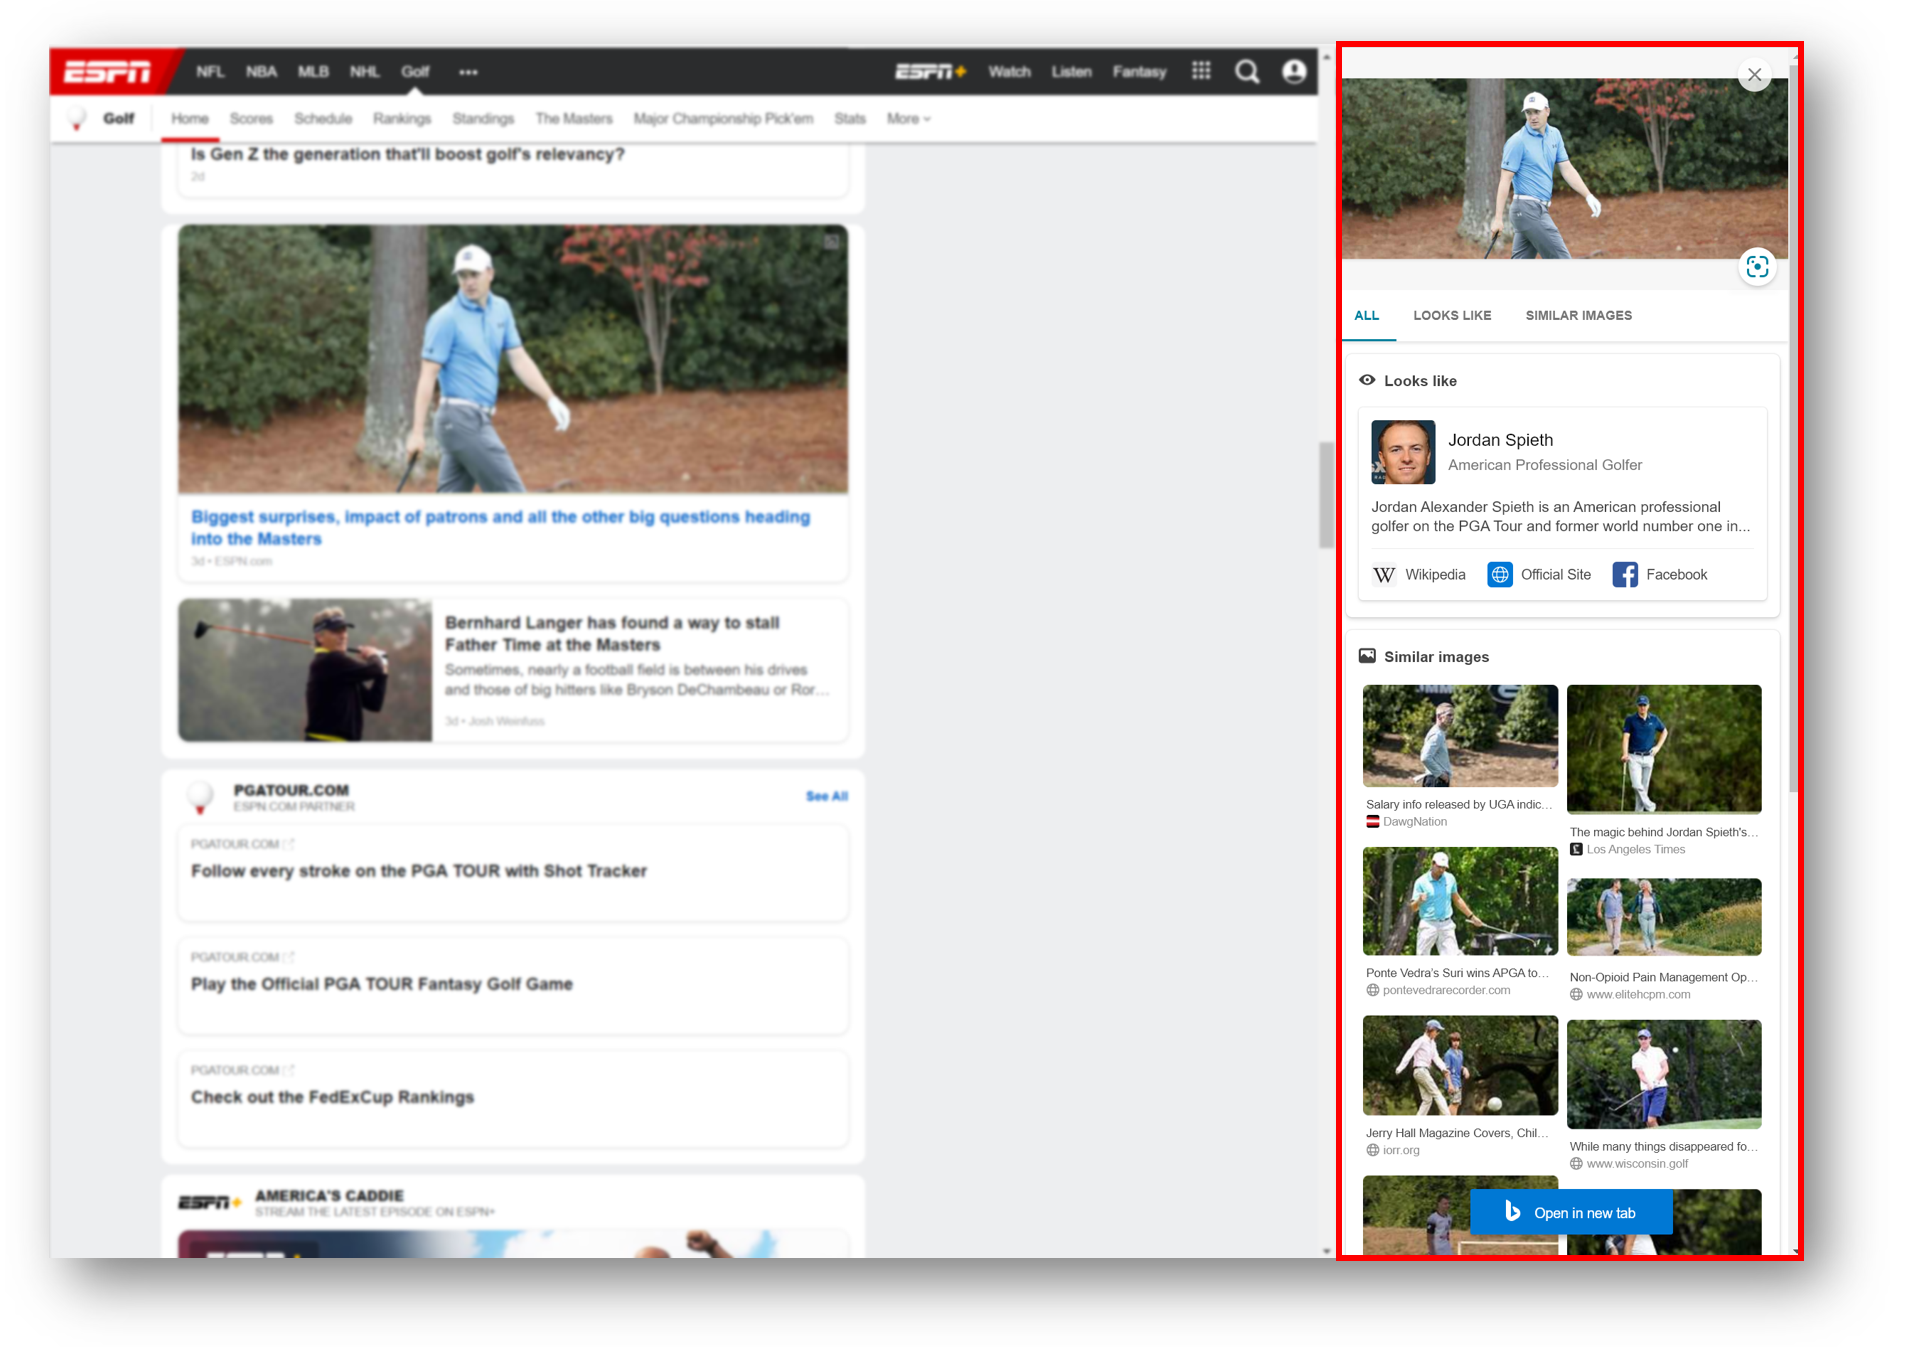Click Jordan Spieth's portrait thumbnail
Viewport: 1907px width, 1351px height.
point(1403,452)
